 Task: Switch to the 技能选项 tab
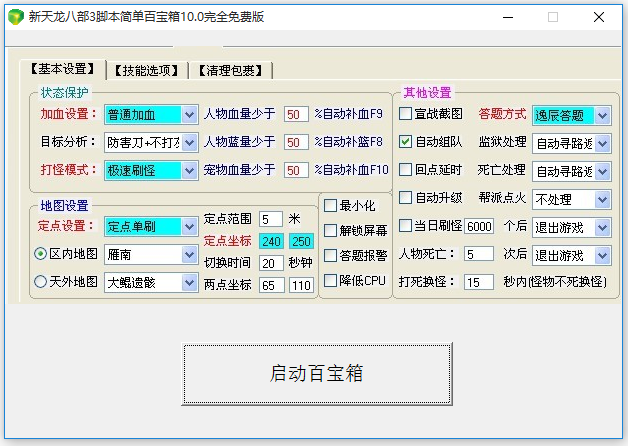pyautogui.click(x=148, y=69)
